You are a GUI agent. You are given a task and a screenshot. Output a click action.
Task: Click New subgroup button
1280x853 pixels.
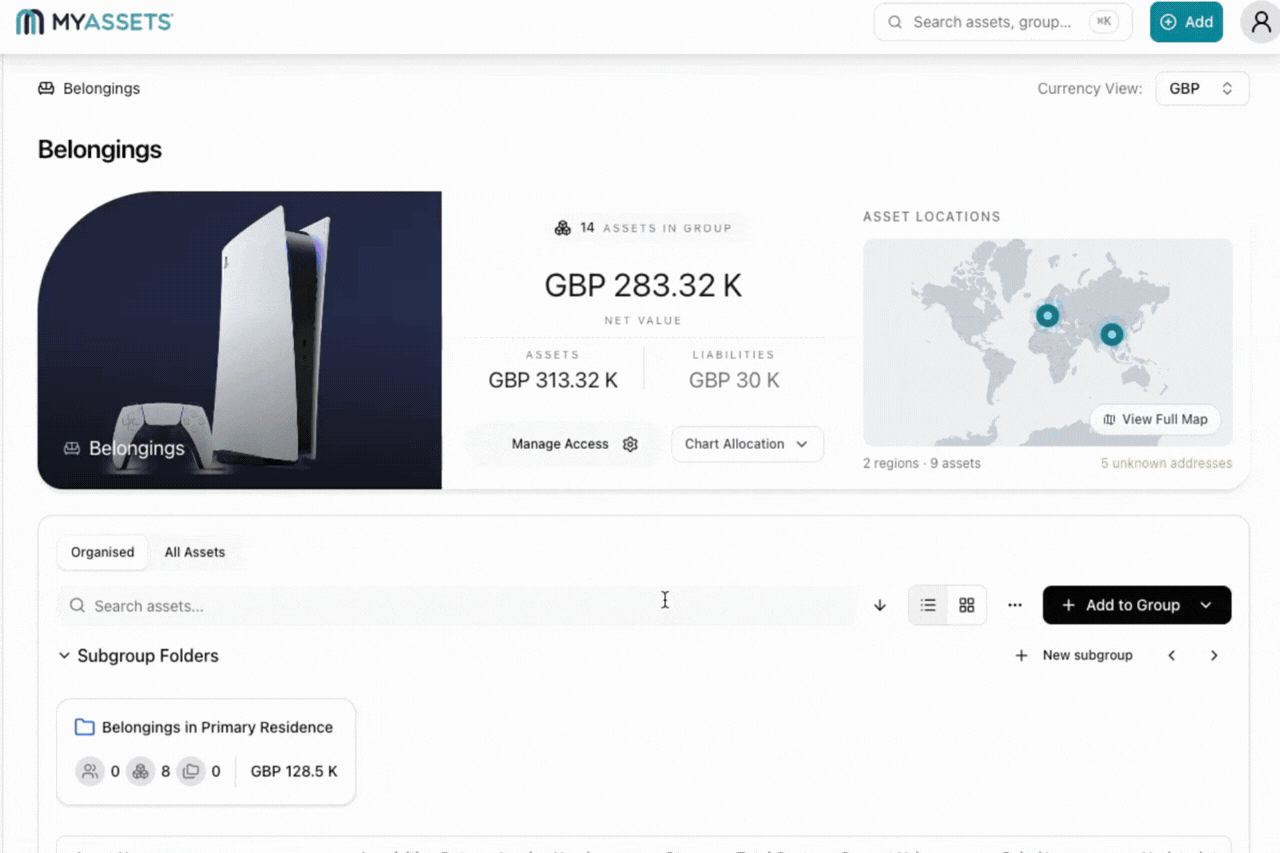[1074, 655]
